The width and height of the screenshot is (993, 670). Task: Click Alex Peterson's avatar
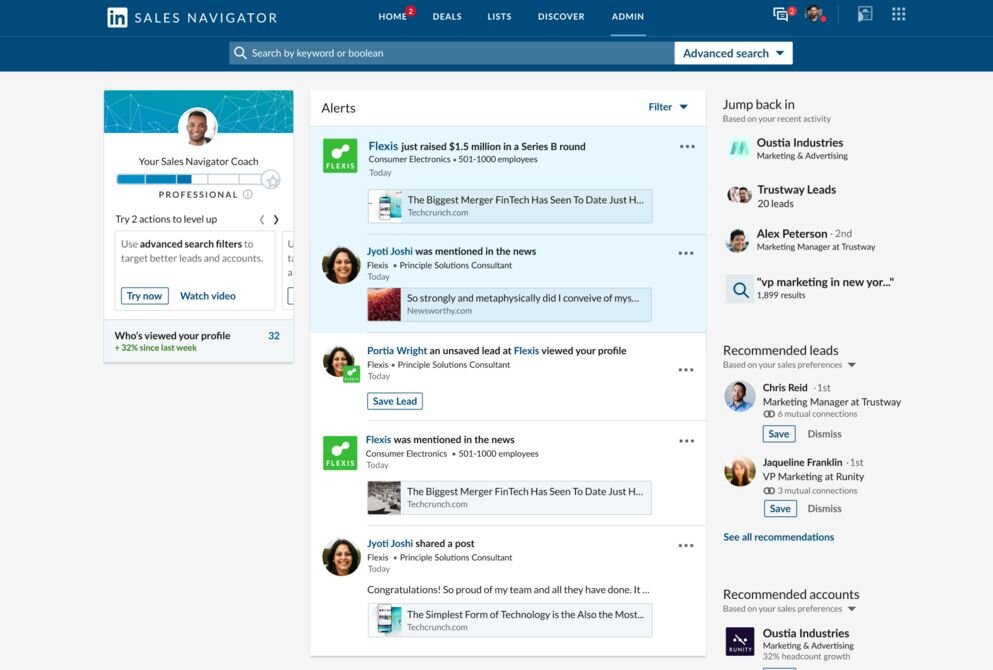[738, 240]
